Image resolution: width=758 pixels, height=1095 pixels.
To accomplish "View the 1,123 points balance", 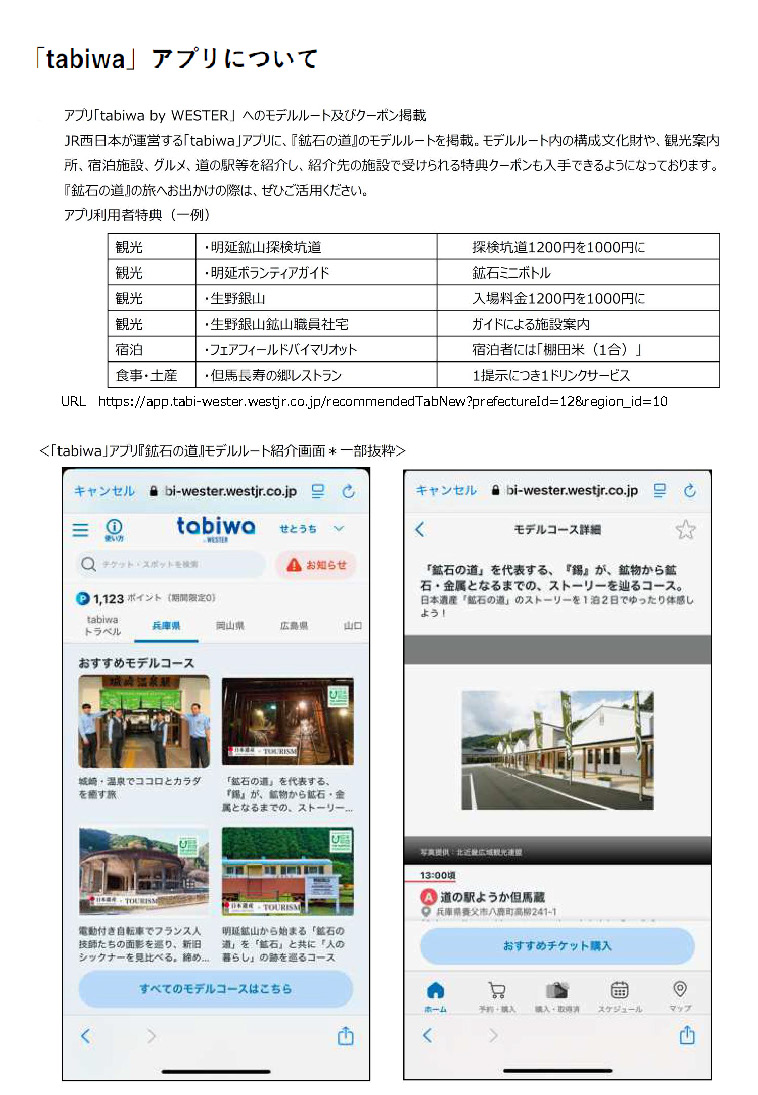I will (145, 598).
